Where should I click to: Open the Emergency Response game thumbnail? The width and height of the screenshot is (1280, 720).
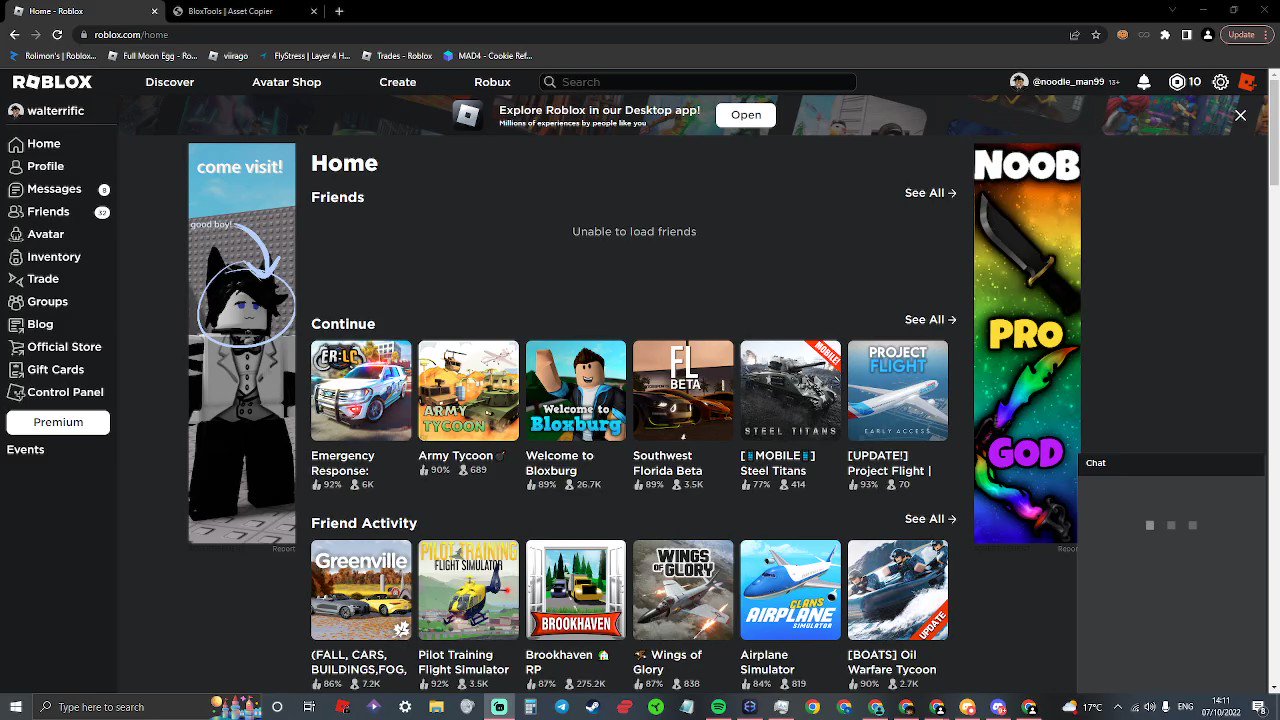click(x=361, y=391)
